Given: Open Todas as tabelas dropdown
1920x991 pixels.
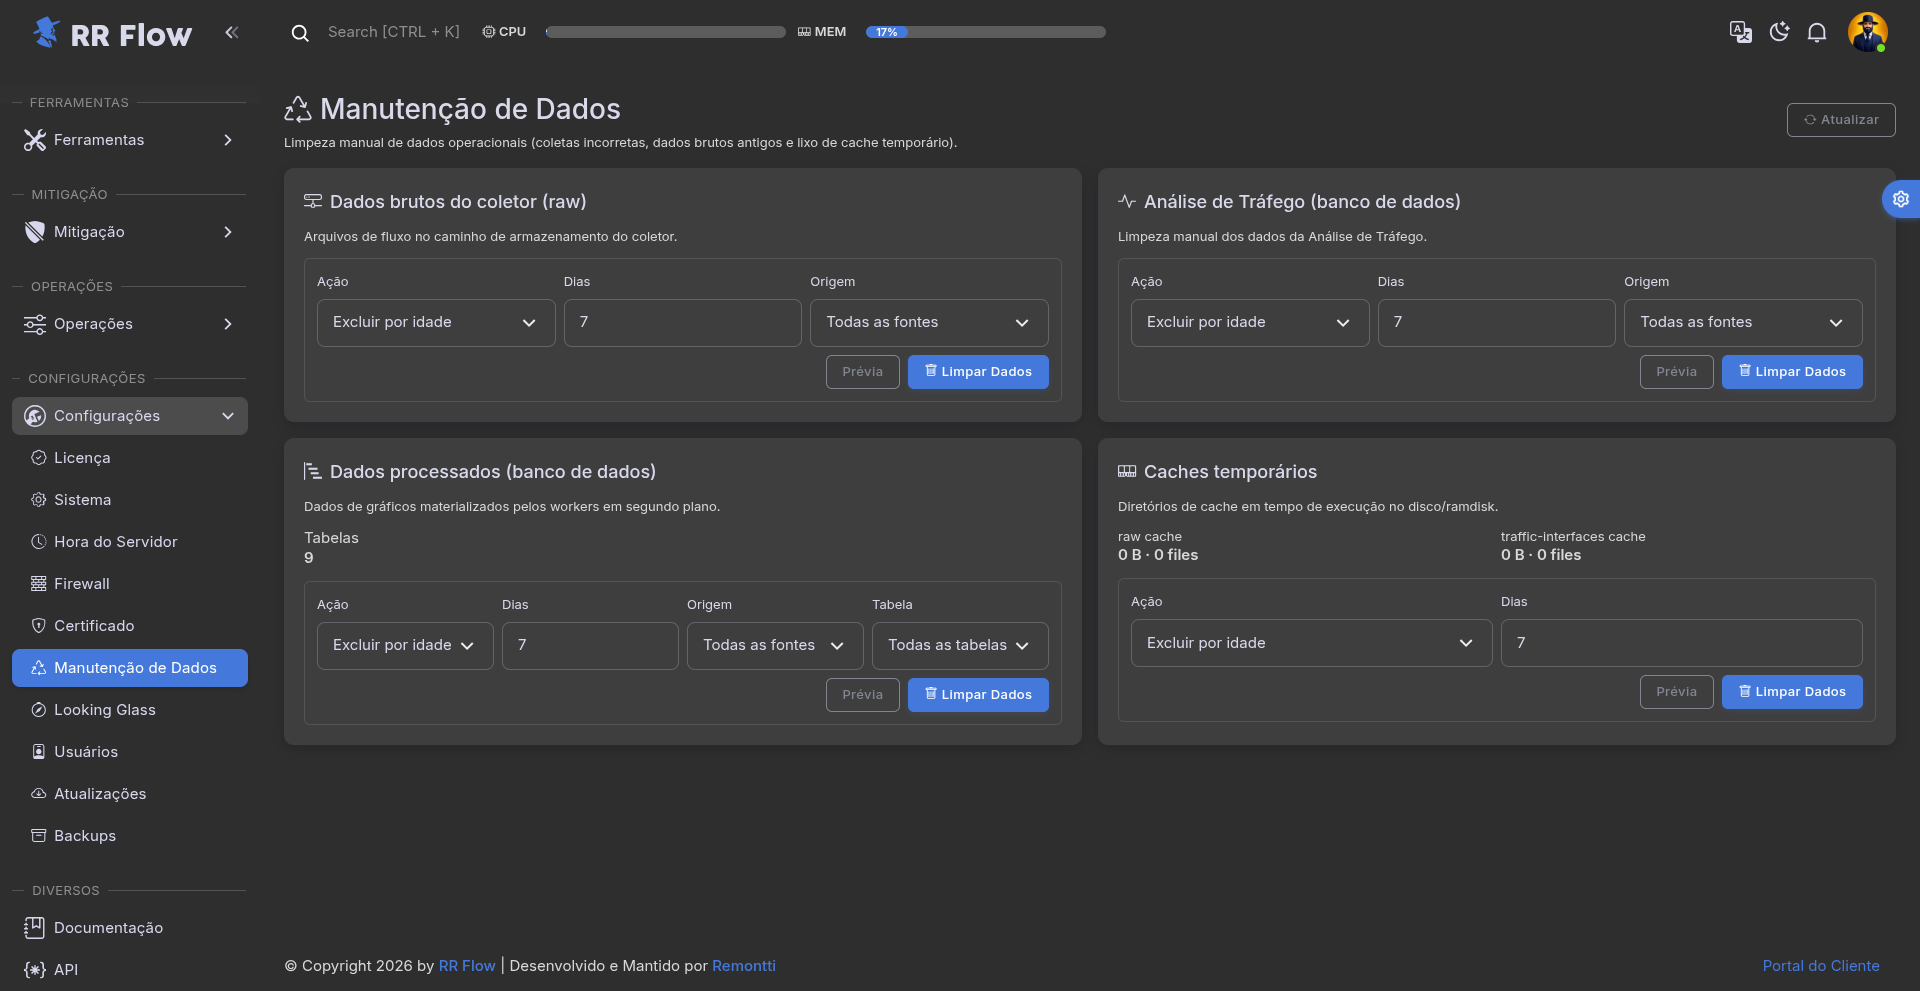Looking at the screenshot, I should pyautogui.click(x=959, y=646).
